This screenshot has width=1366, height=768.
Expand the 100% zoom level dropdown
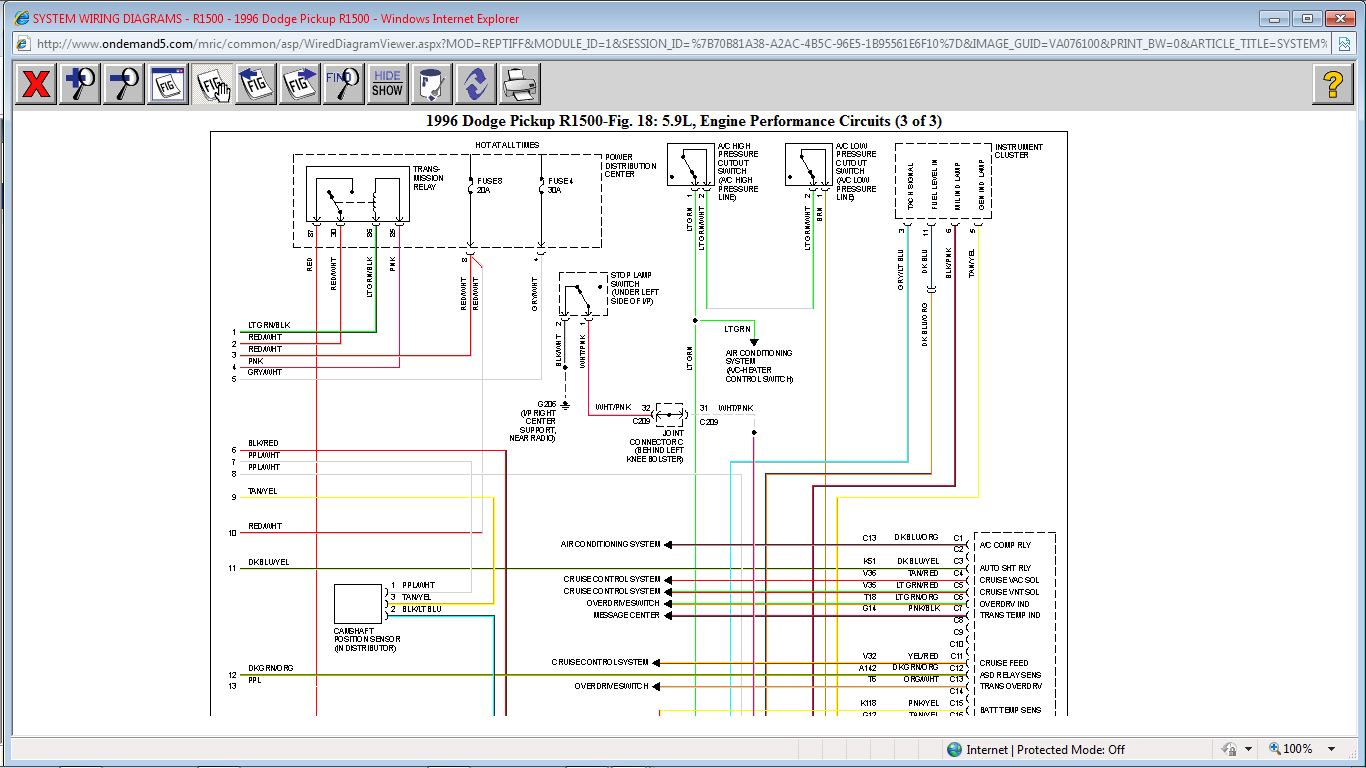point(1331,749)
